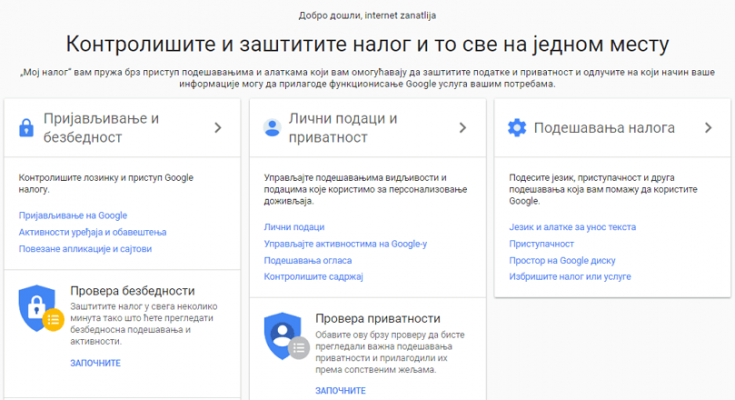This screenshot has height=400, width=735.
Task: Click the security checkup shield icon
Action: (x=41, y=308)
